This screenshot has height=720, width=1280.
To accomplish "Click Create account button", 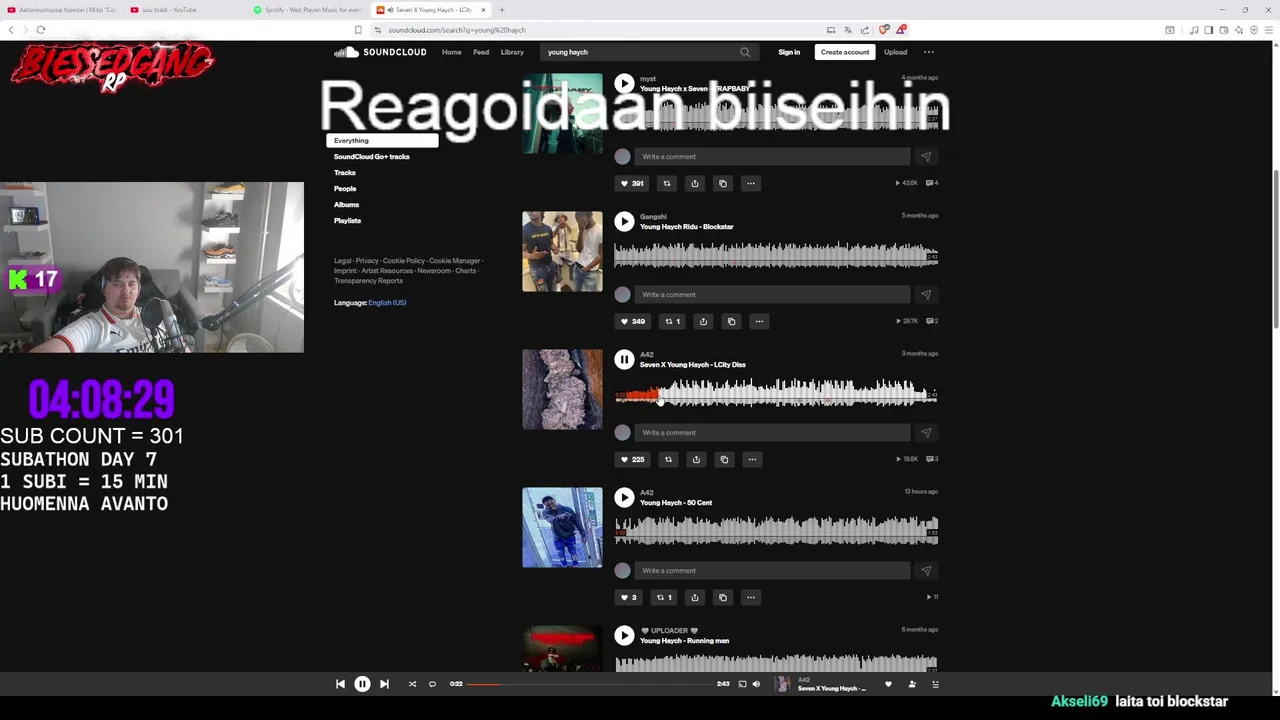I will tap(845, 52).
